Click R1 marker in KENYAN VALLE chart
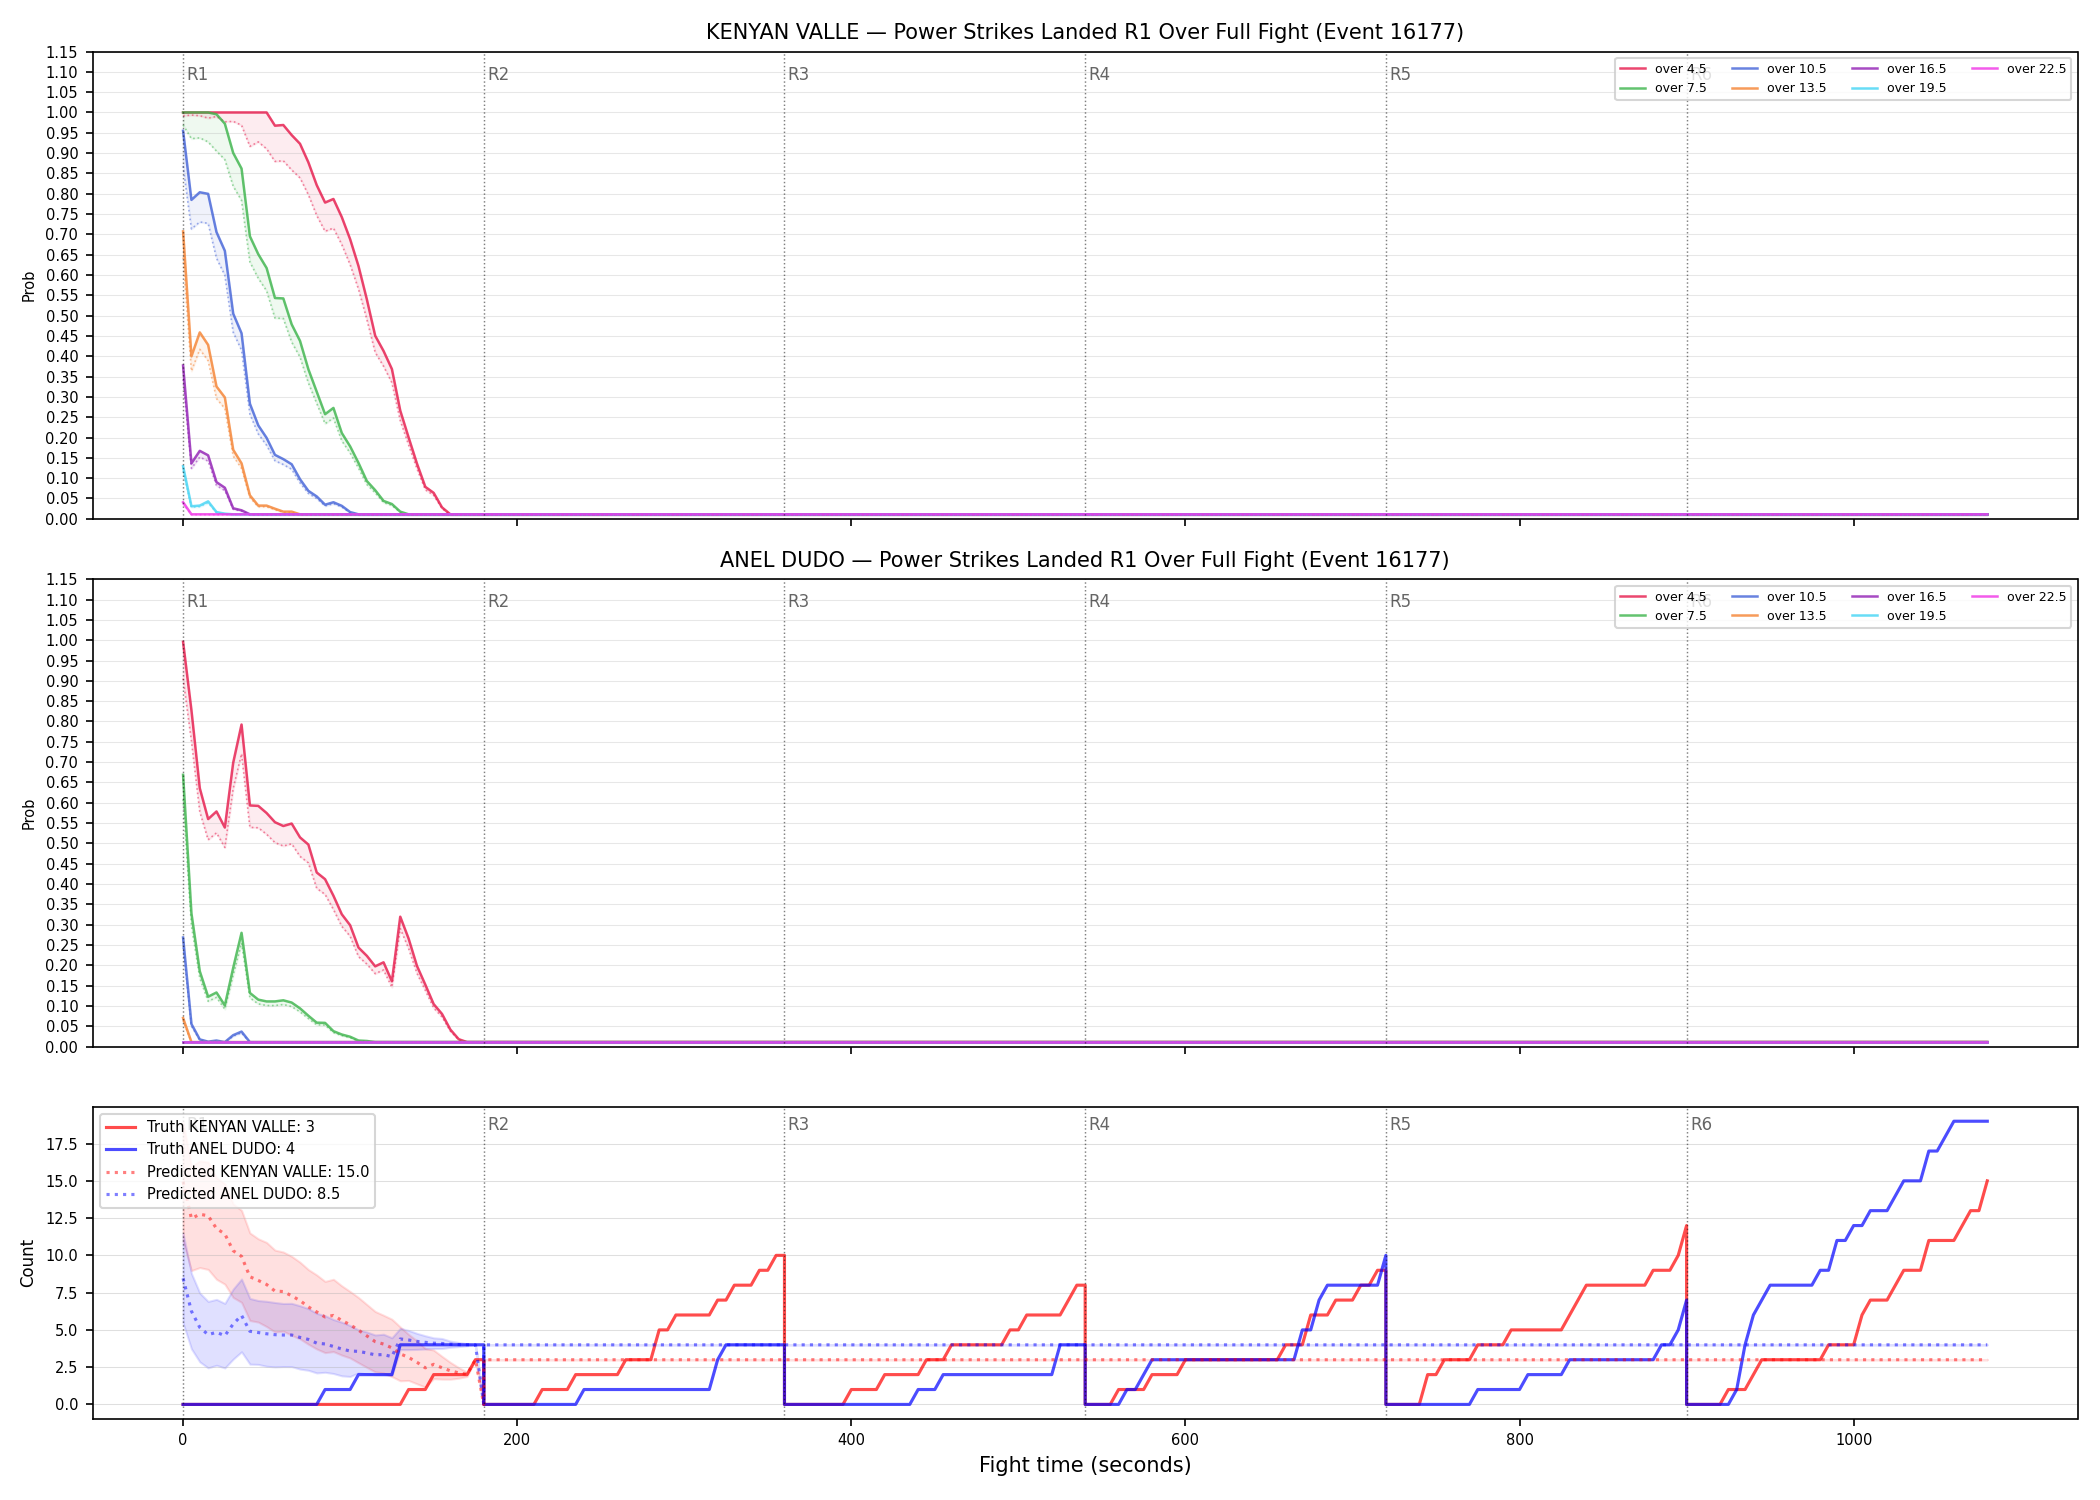The height and width of the screenshot is (1500, 2100). (197, 74)
